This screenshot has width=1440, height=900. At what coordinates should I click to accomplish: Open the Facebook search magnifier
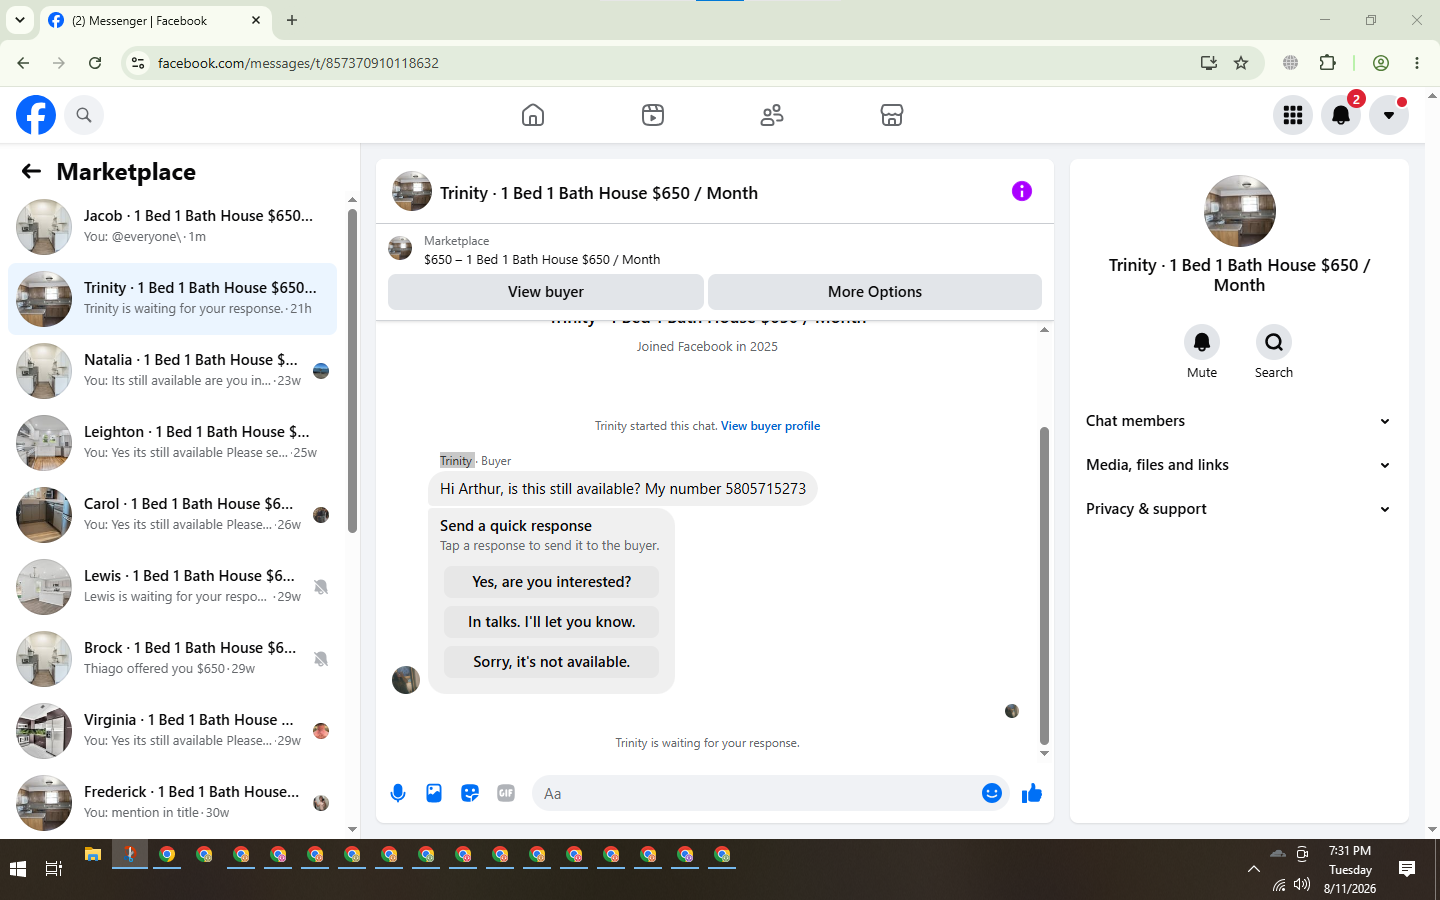click(x=84, y=115)
